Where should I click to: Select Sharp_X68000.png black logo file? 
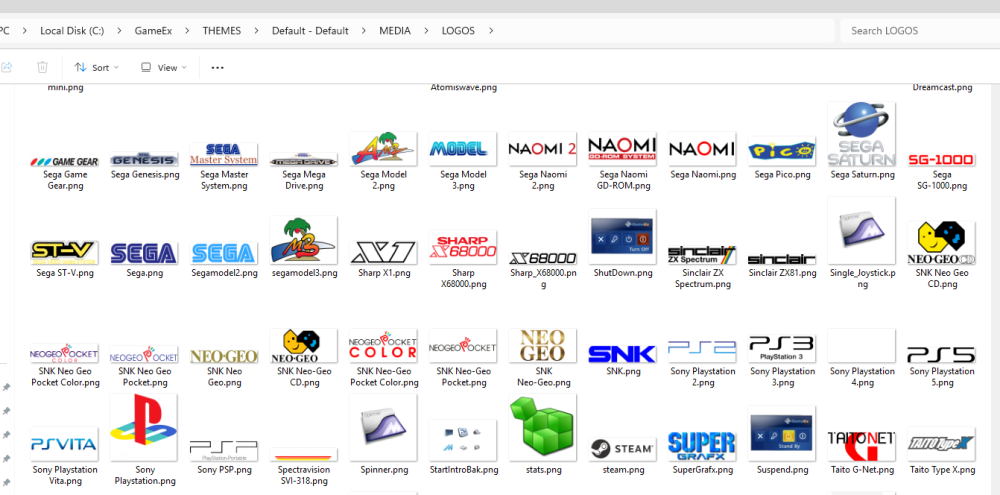click(543, 258)
